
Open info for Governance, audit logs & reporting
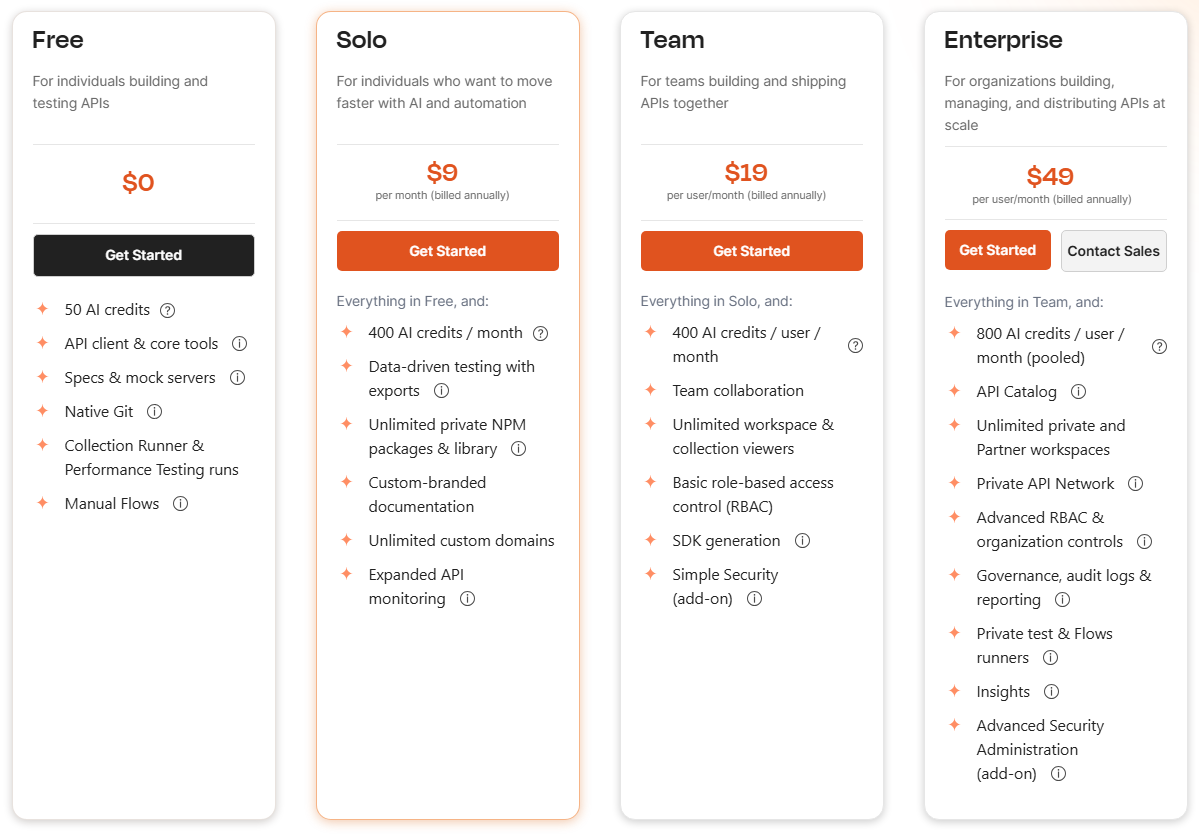pyautogui.click(x=1062, y=600)
